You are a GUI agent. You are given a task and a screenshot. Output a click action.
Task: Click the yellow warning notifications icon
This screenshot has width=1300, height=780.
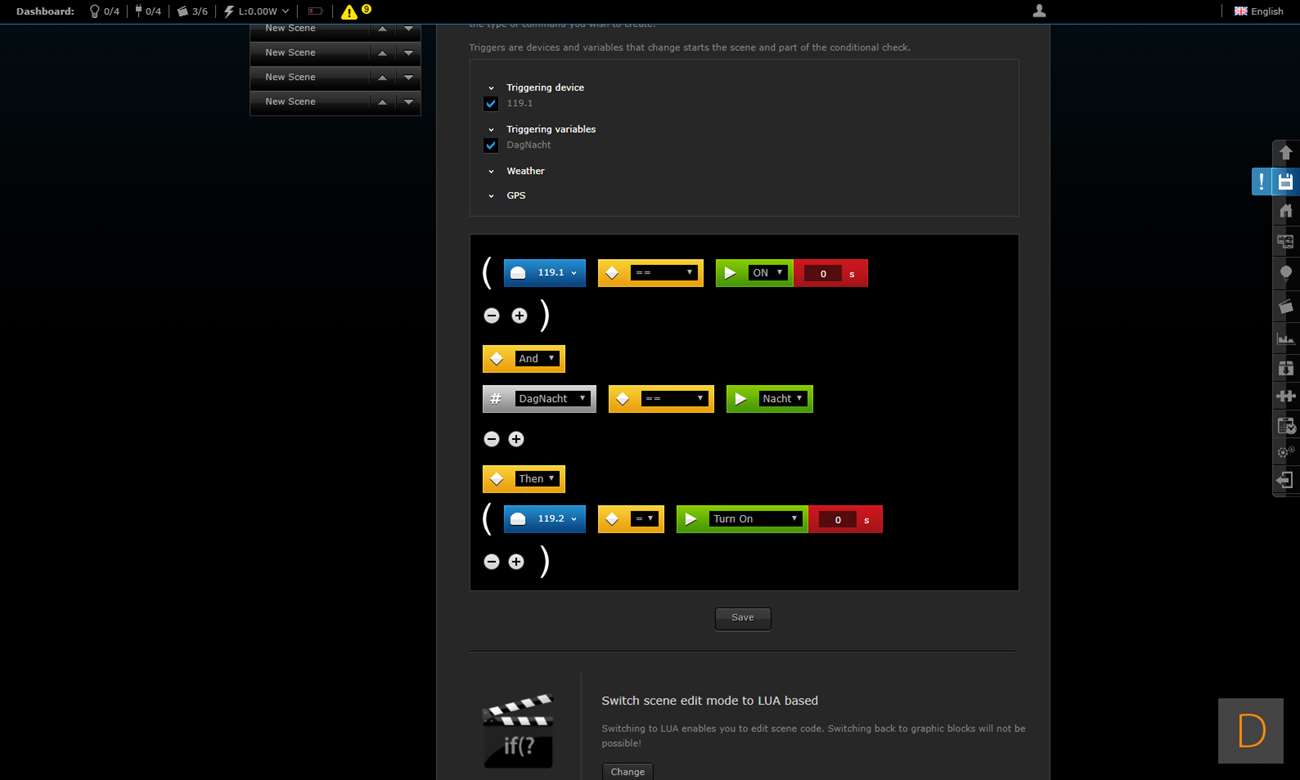point(349,12)
